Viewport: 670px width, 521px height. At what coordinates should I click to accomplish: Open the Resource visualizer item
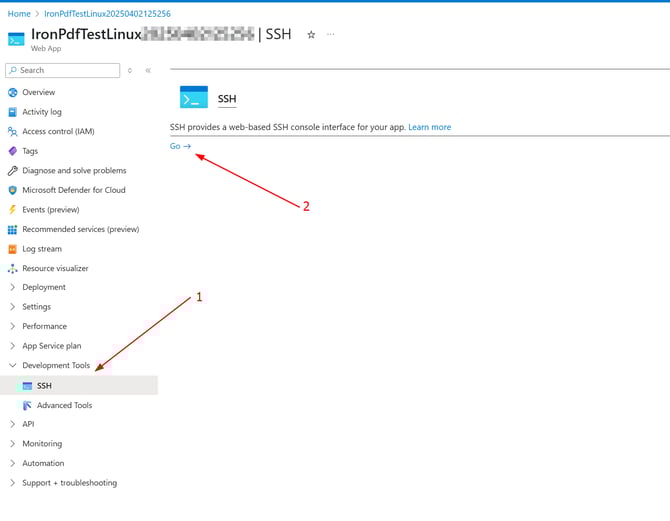55,268
